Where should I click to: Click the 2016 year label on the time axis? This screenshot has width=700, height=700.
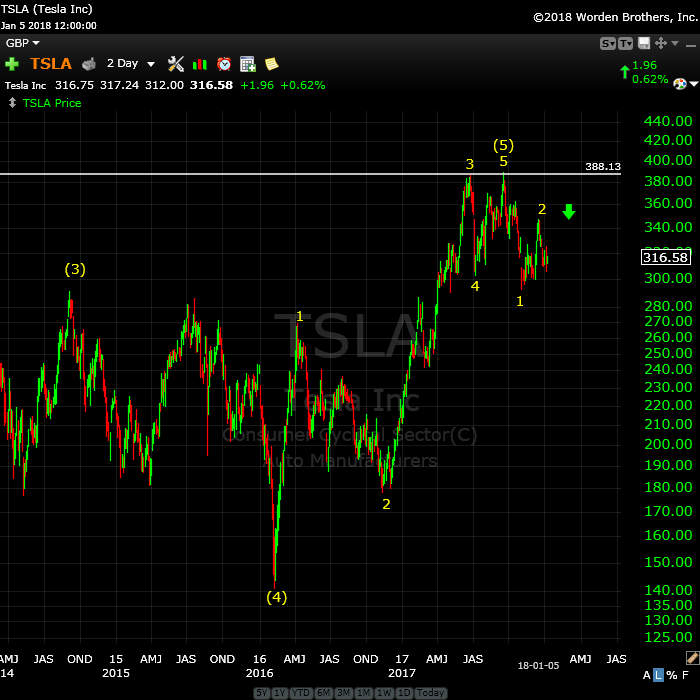coord(259,673)
